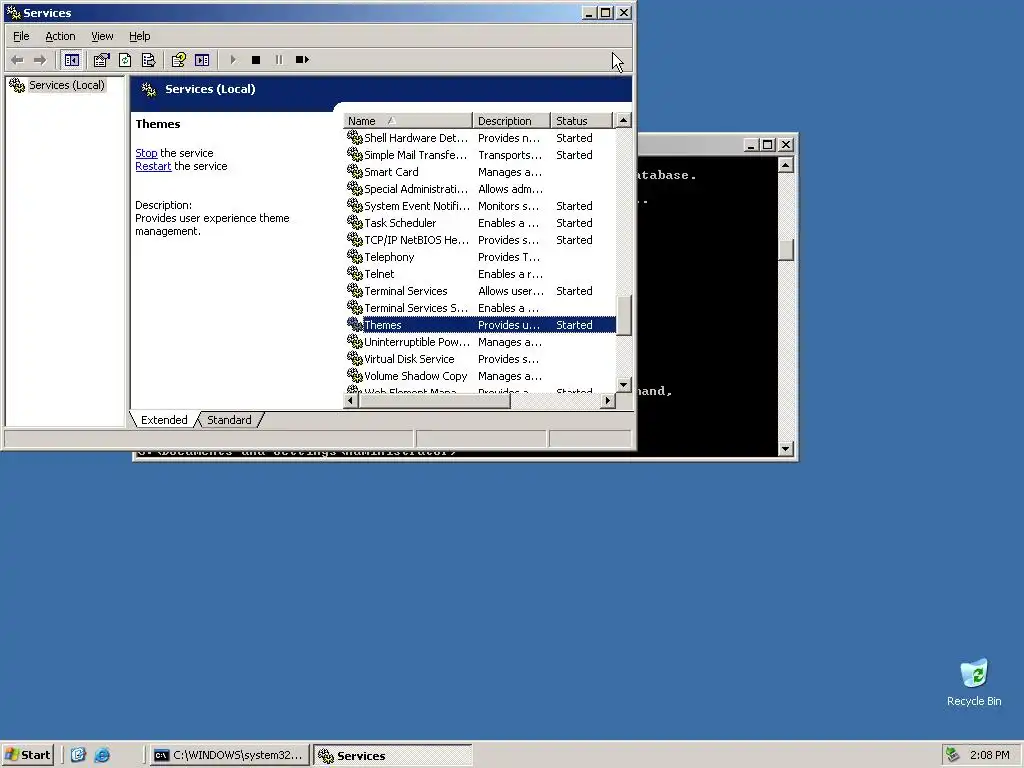Click services list horizontal scroll right arrow
This screenshot has width=1024, height=768.
pyautogui.click(x=608, y=400)
